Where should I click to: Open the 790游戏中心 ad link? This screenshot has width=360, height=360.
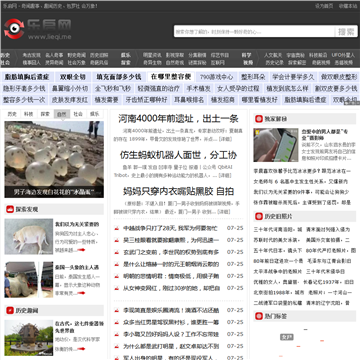click(217, 77)
